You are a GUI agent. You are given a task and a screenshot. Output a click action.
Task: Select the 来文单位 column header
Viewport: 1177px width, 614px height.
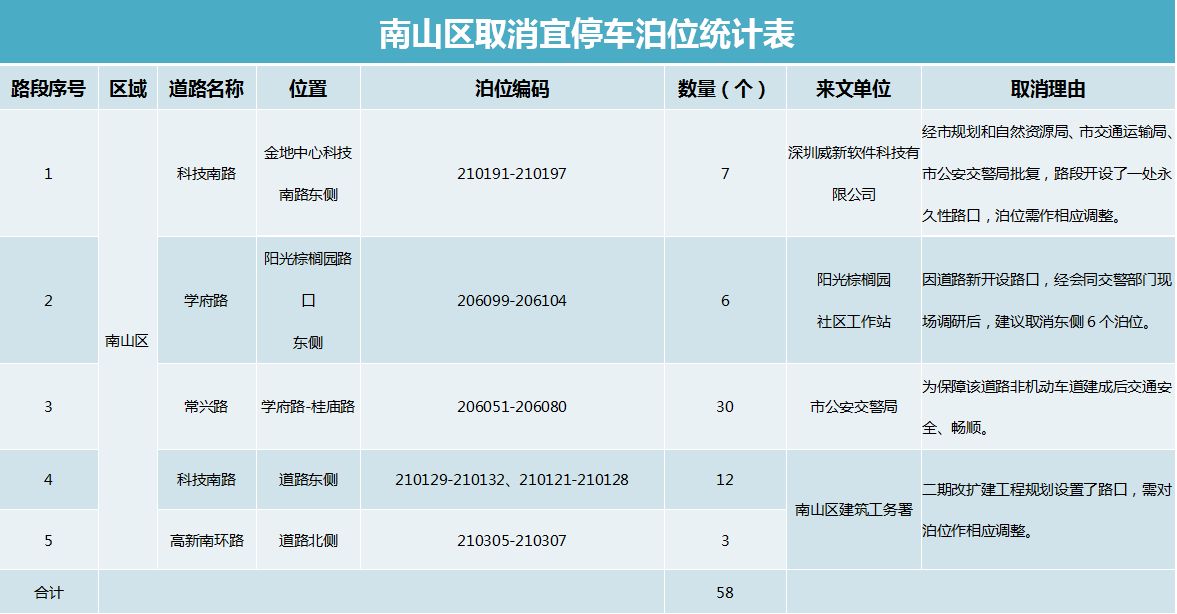click(853, 89)
